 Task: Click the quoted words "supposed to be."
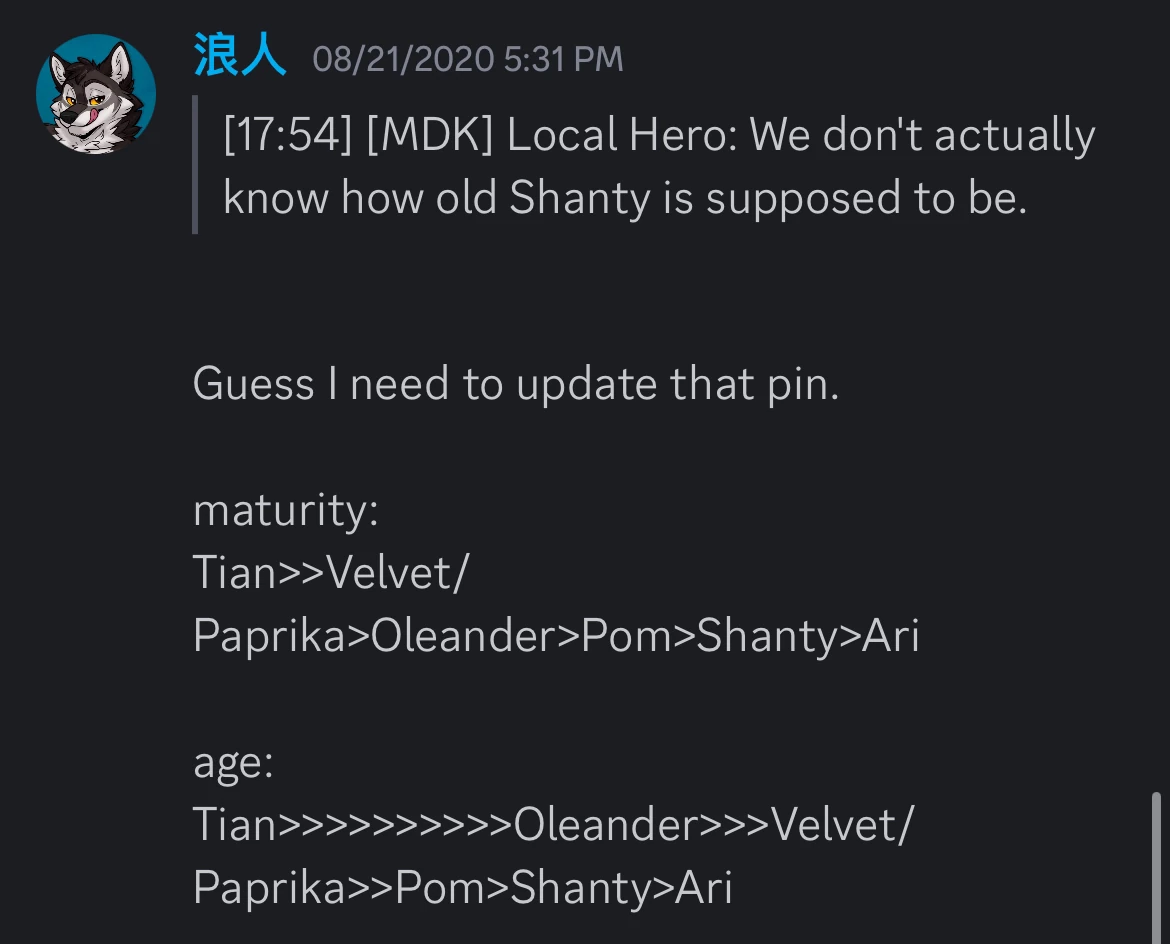click(x=867, y=198)
